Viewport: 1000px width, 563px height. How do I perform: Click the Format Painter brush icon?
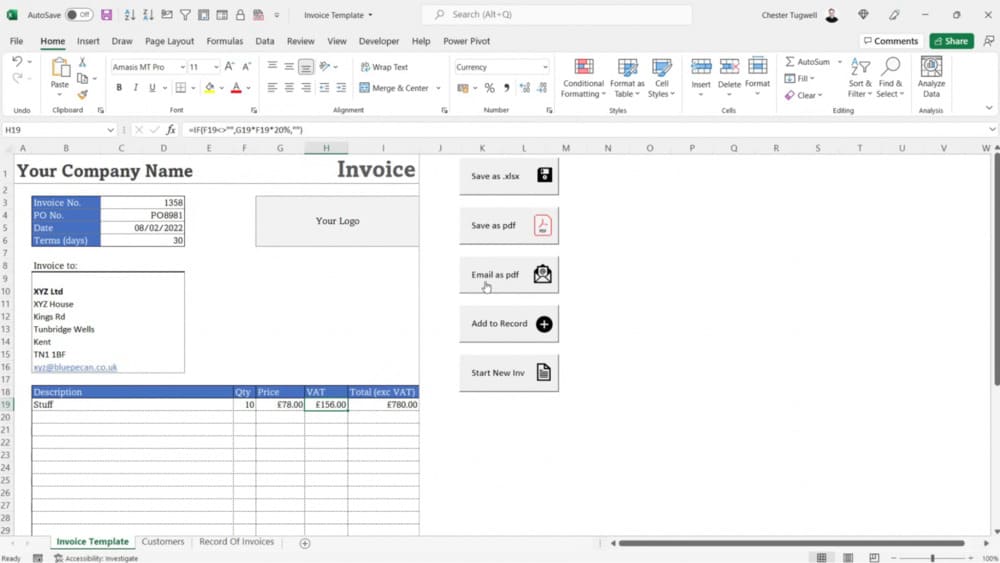point(82,95)
